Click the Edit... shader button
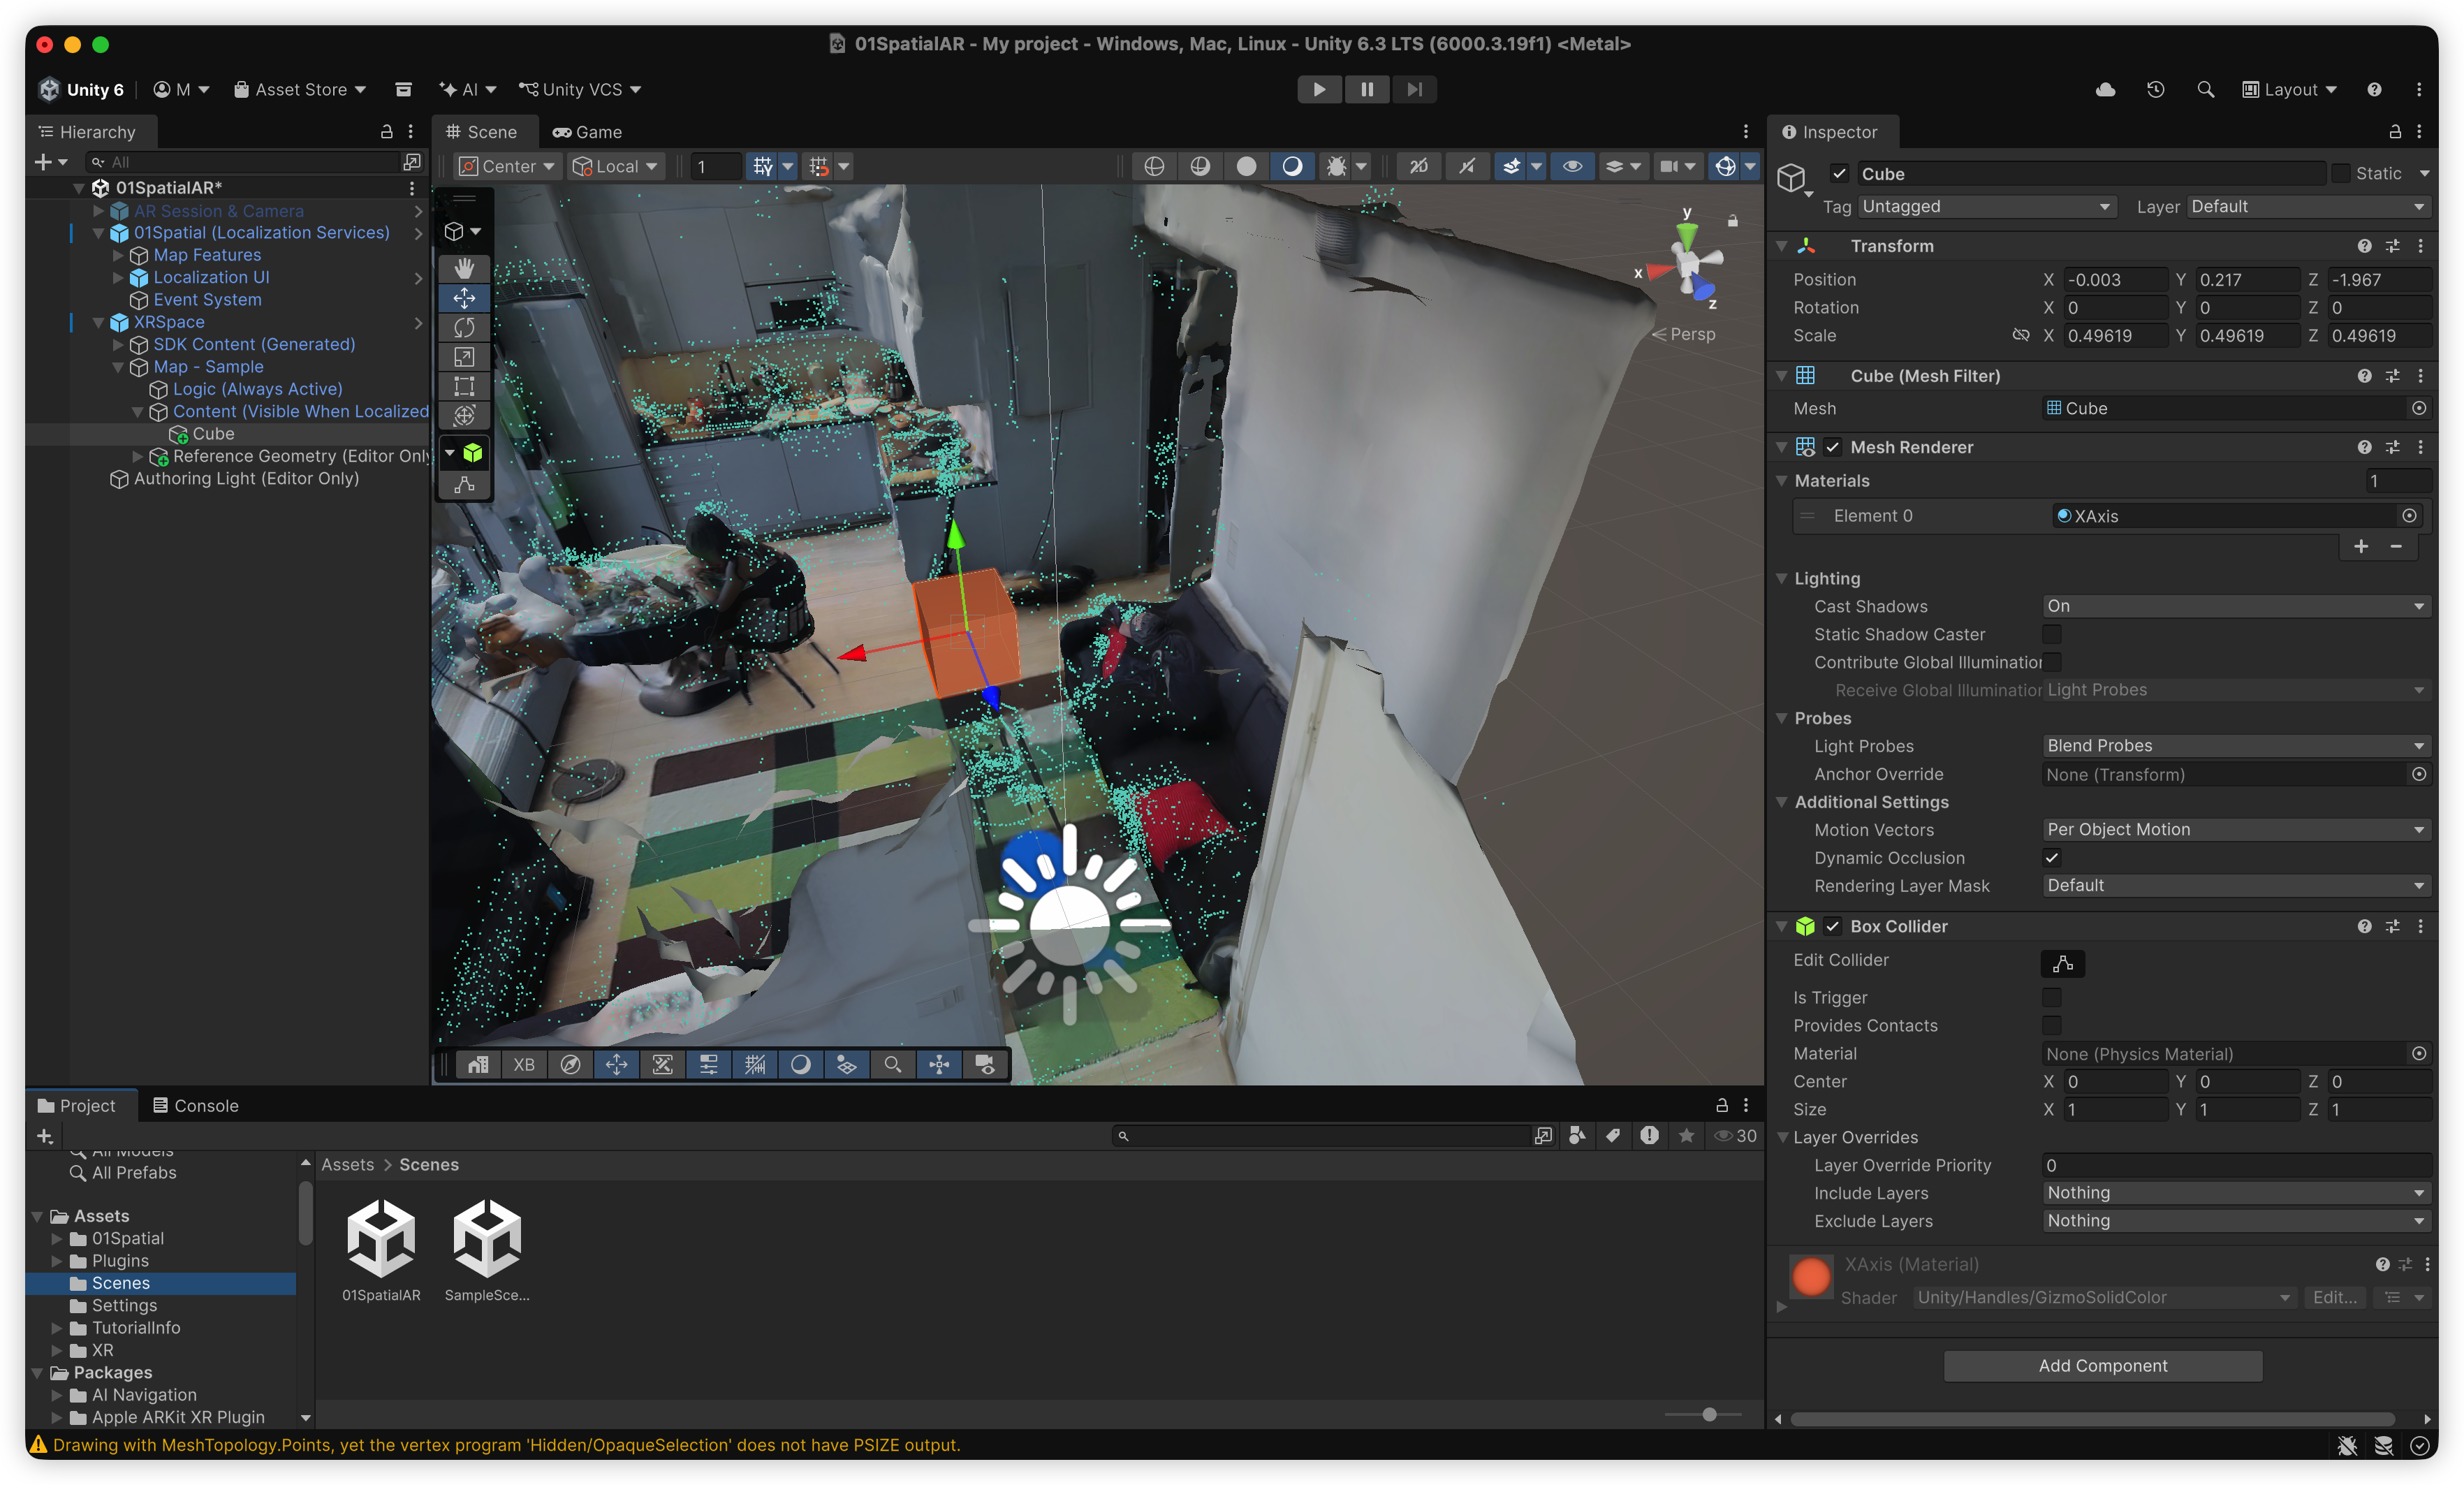The image size is (2464, 1485). tap(2335, 1297)
